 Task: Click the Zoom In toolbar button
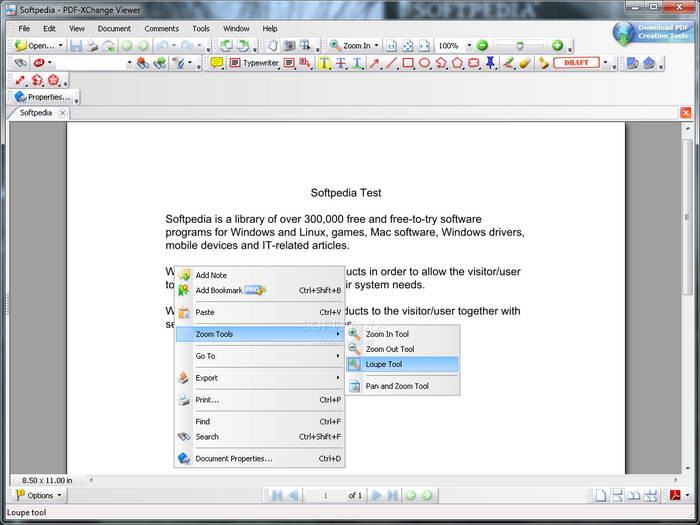(x=350, y=46)
